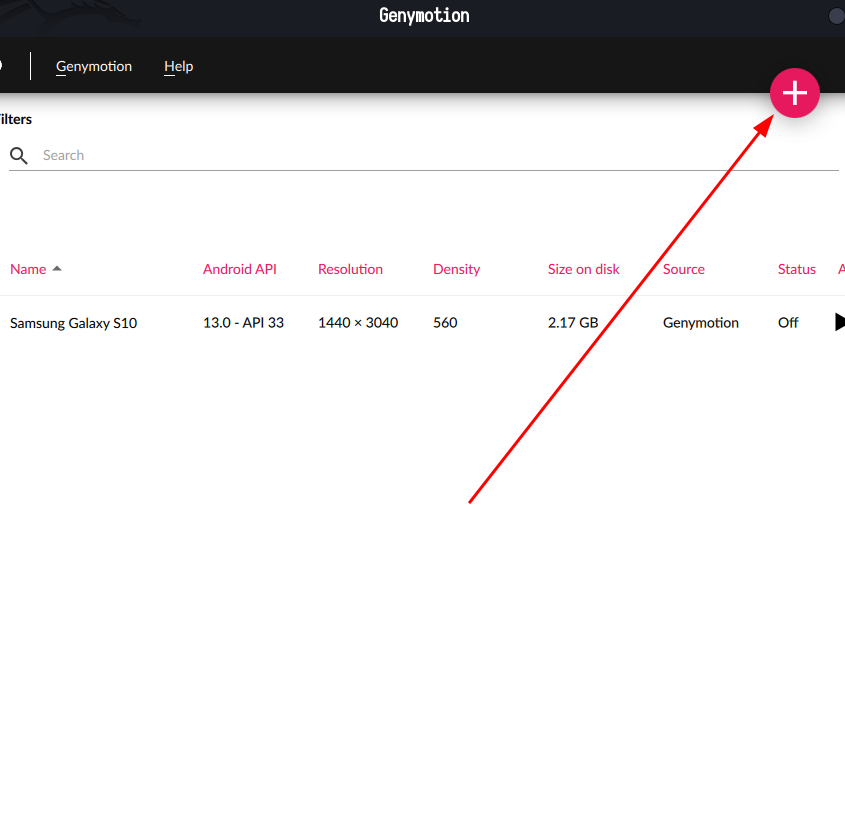Click the 13.0 - API 33 cell
The width and height of the screenshot is (845, 835).
[x=243, y=323]
